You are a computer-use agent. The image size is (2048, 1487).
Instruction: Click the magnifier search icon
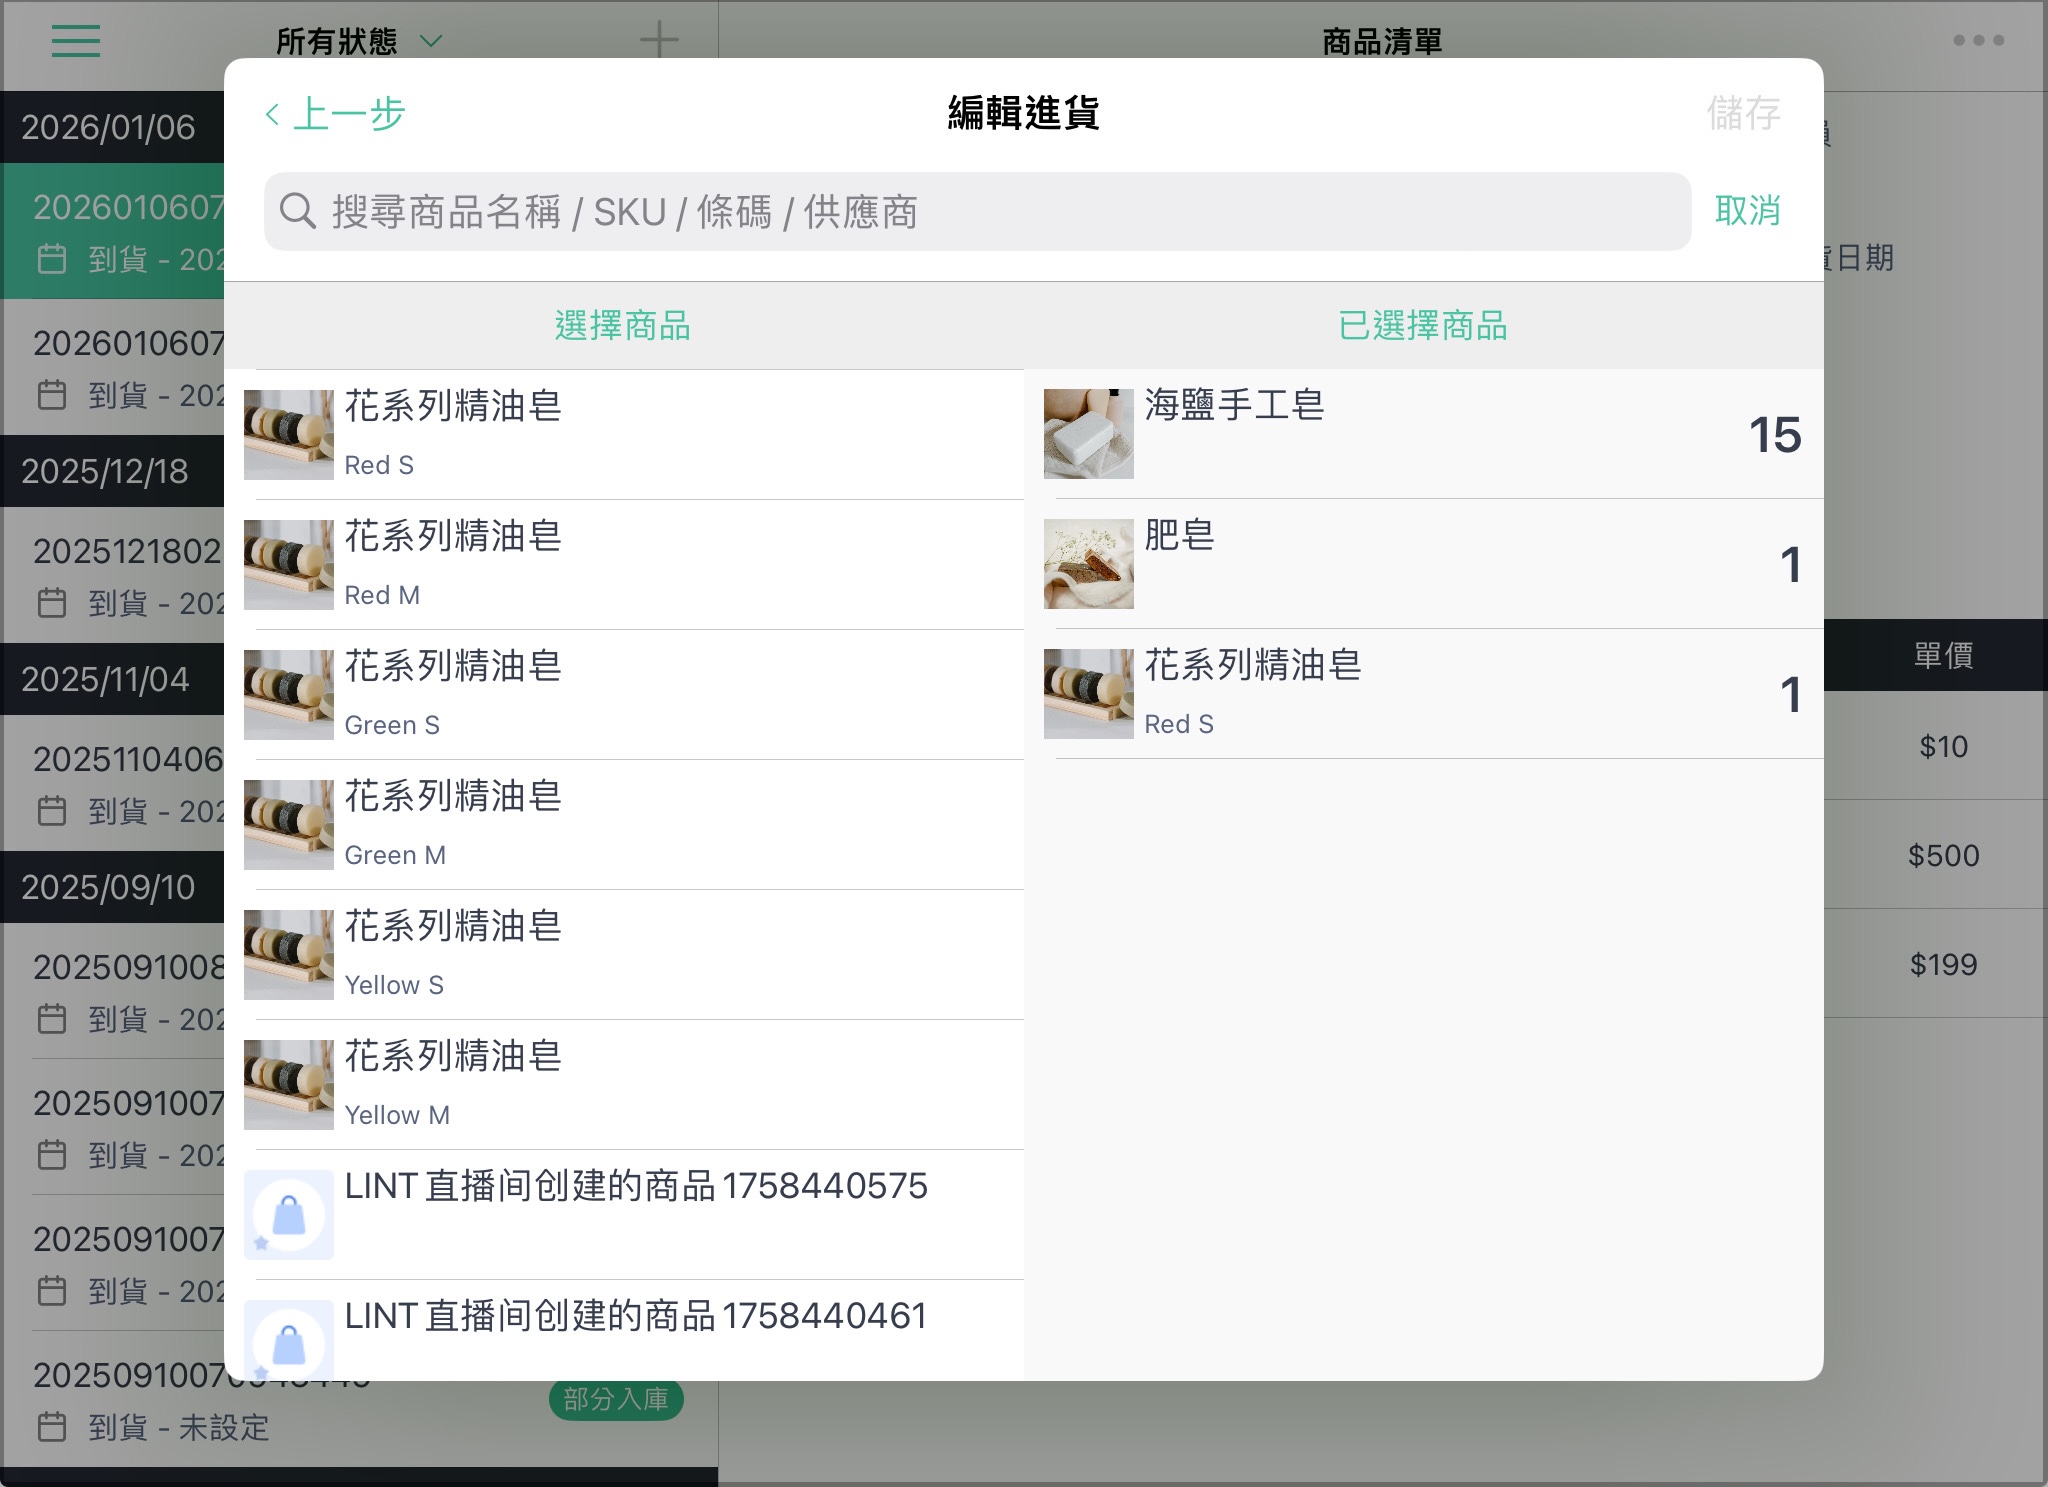point(297,211)
